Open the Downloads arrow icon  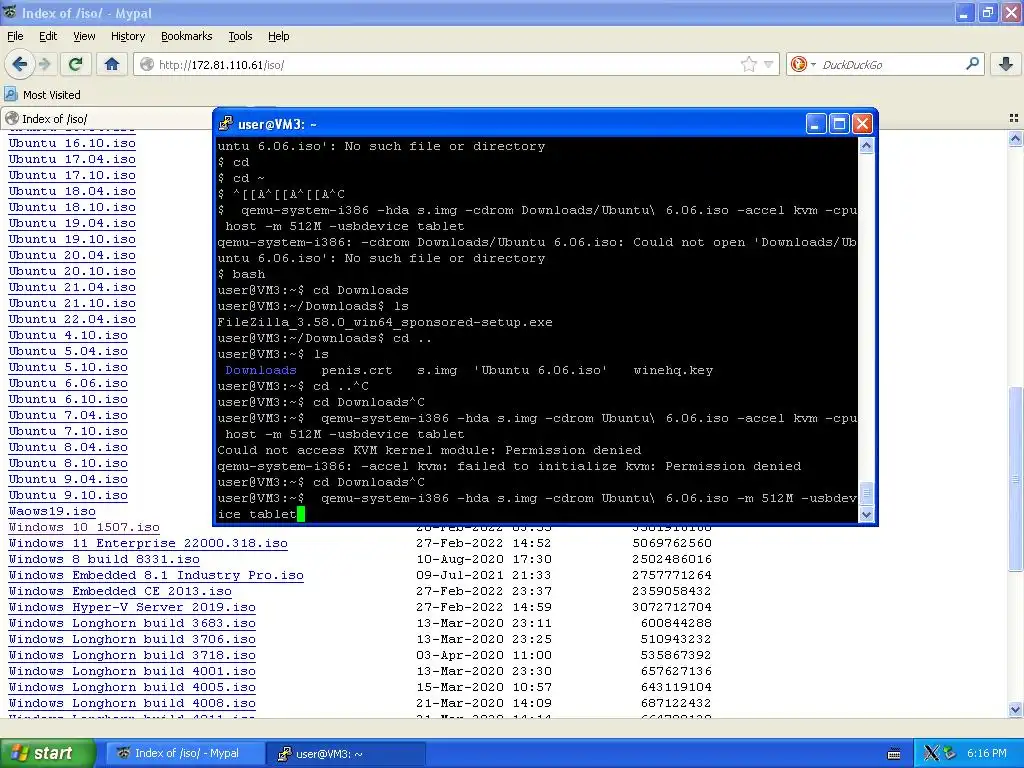[1006, 64]
